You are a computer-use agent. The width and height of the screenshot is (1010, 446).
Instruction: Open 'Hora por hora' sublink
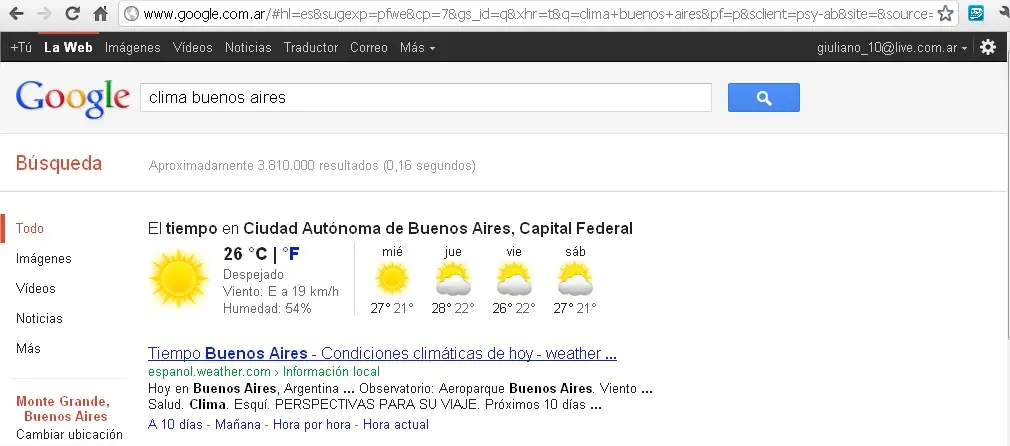(x=312, y=424)
